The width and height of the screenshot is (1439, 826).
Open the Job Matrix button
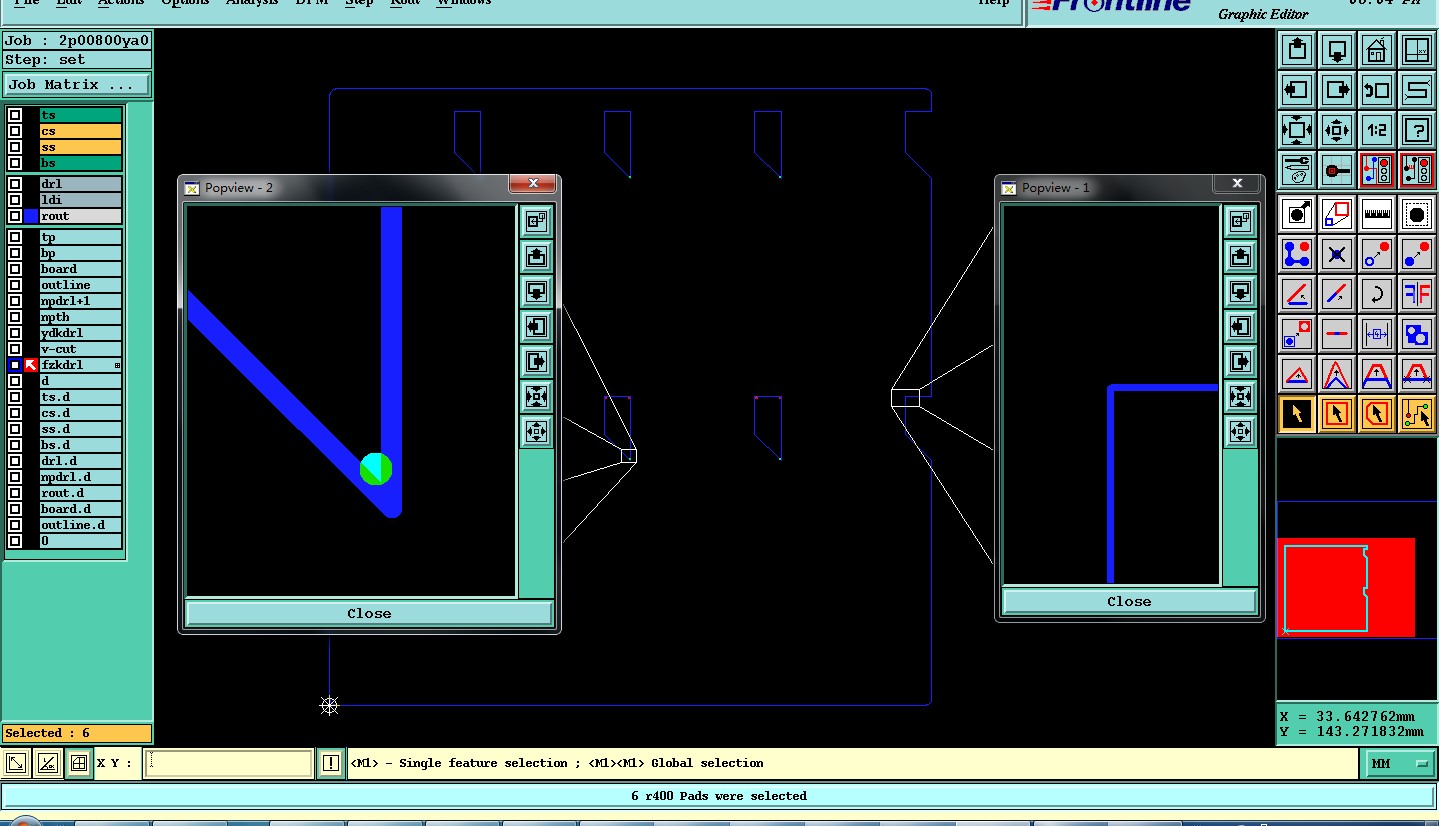pyautogui.click(x=77, y=85)
